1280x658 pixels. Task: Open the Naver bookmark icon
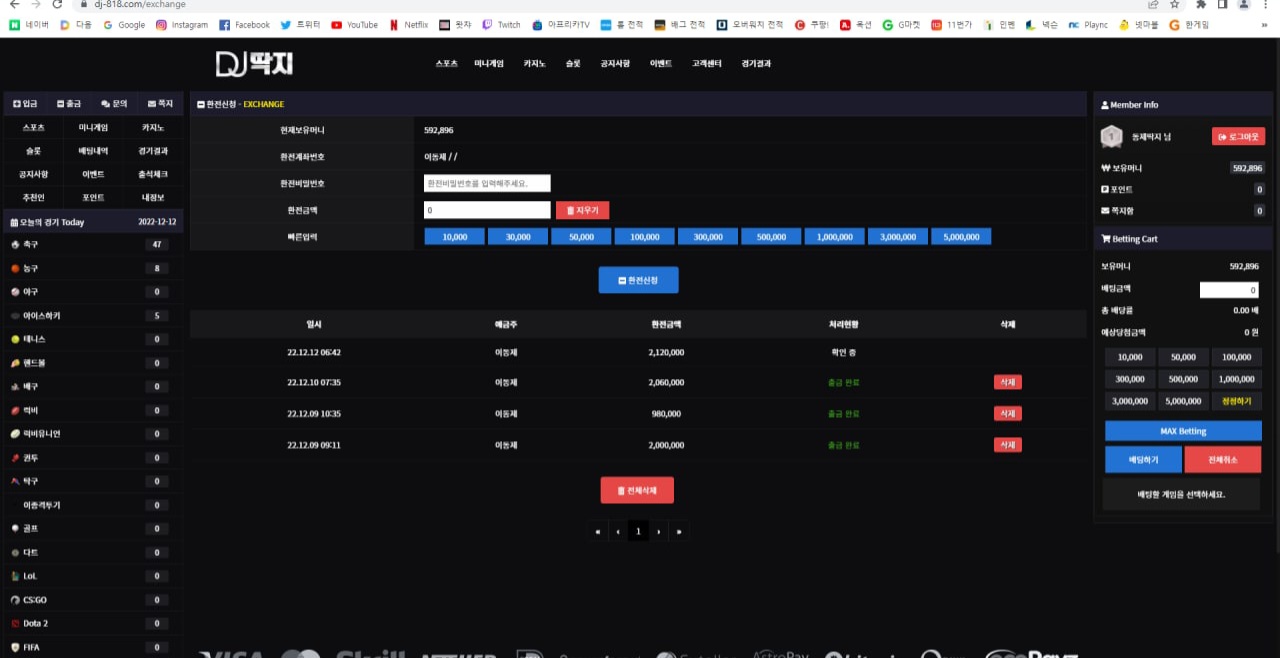coord(14,24)
